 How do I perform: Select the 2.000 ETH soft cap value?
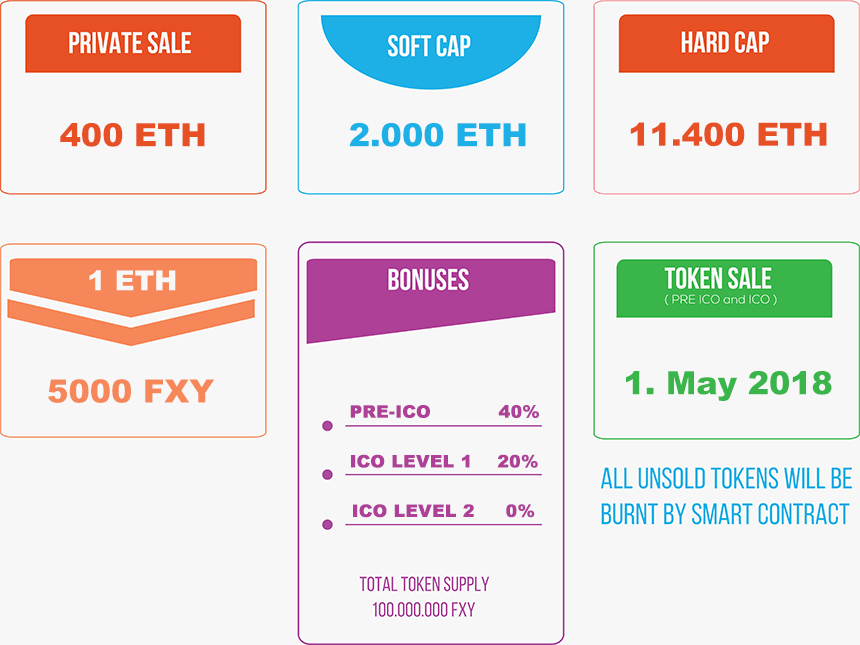(437, 135)
